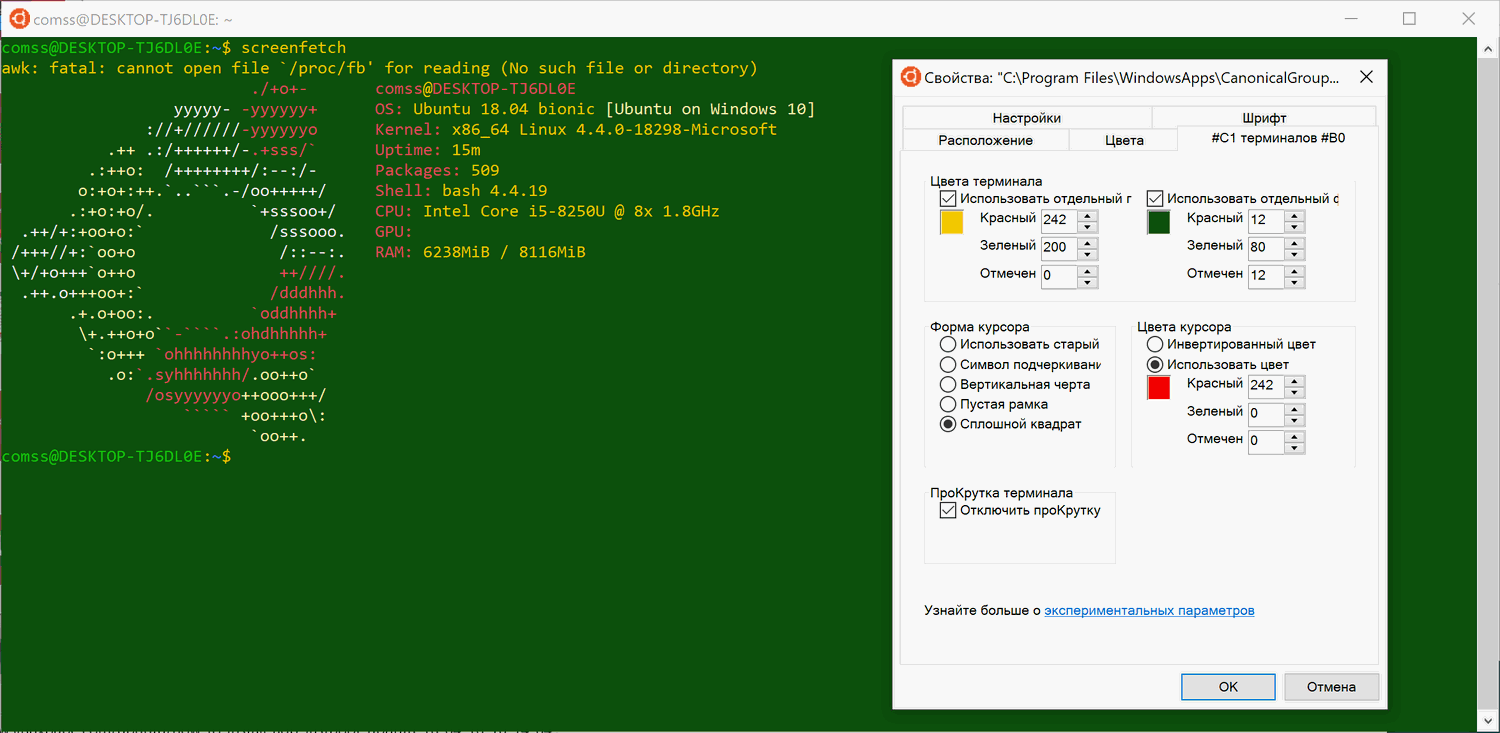This screenshot has width=1500, height=733.
Task: Decrease Красный value next to the yellow swatch
Action: point(1088,226)
